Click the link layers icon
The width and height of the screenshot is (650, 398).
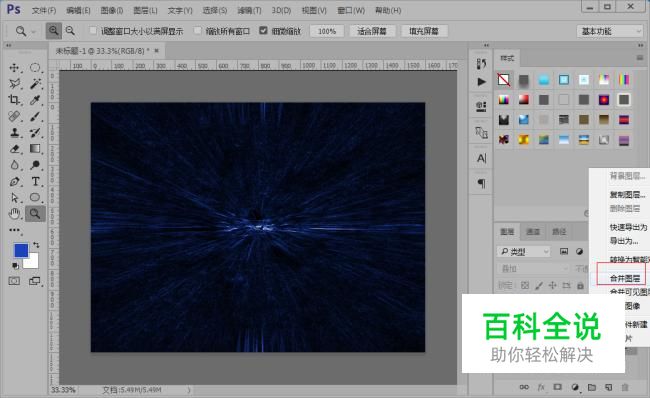click(524, 387)
